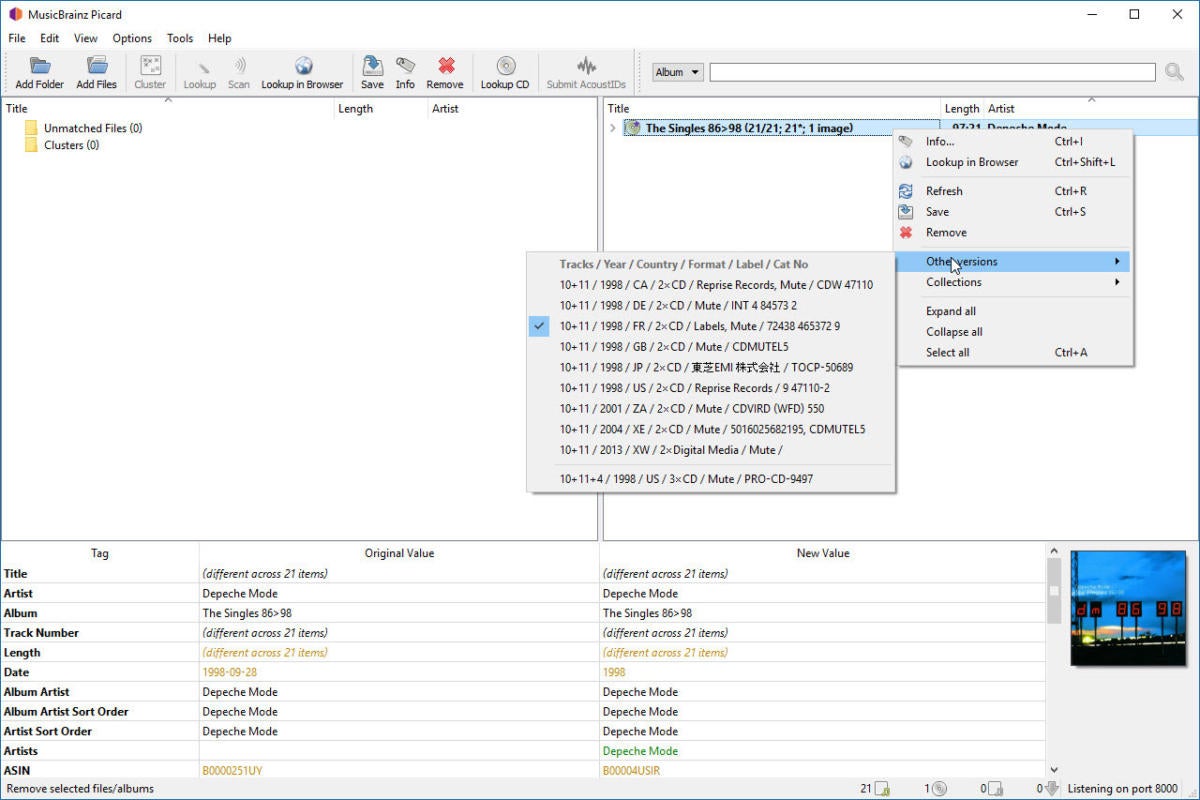The width and height of the screenshot is (1200, 800).
Task: Click the red Remove toolbar icon
Action: (445, 66)
